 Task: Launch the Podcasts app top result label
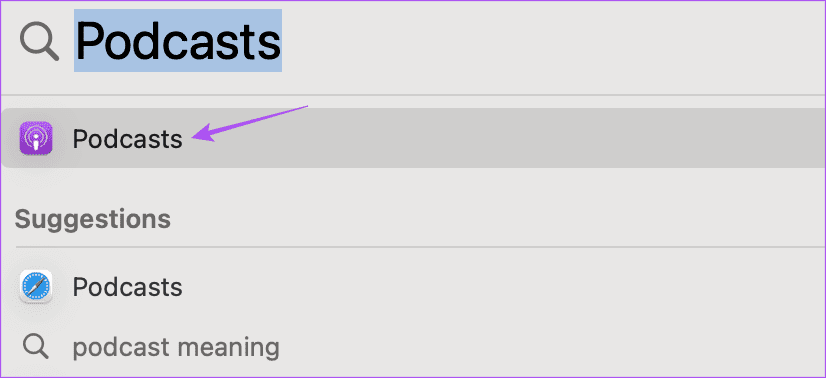click(127, 139)
